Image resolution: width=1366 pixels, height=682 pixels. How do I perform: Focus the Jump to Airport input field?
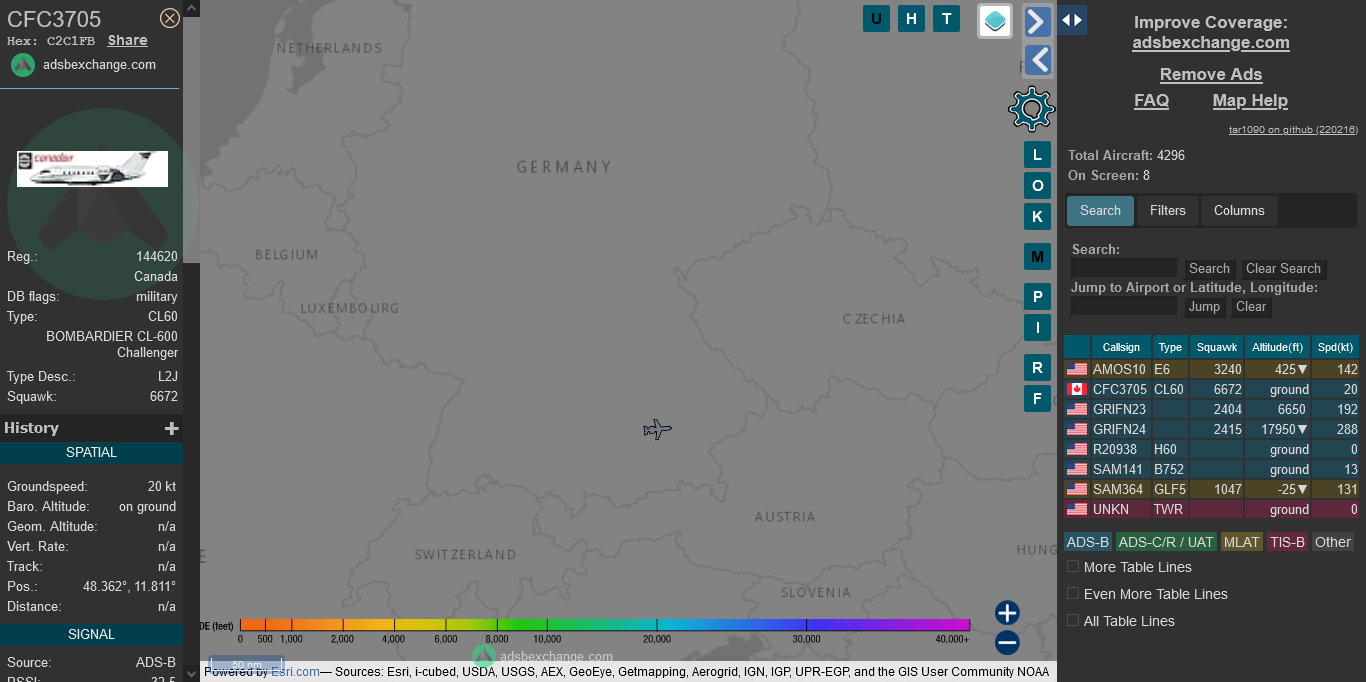pyautogui.click(x=1124, y=306)
